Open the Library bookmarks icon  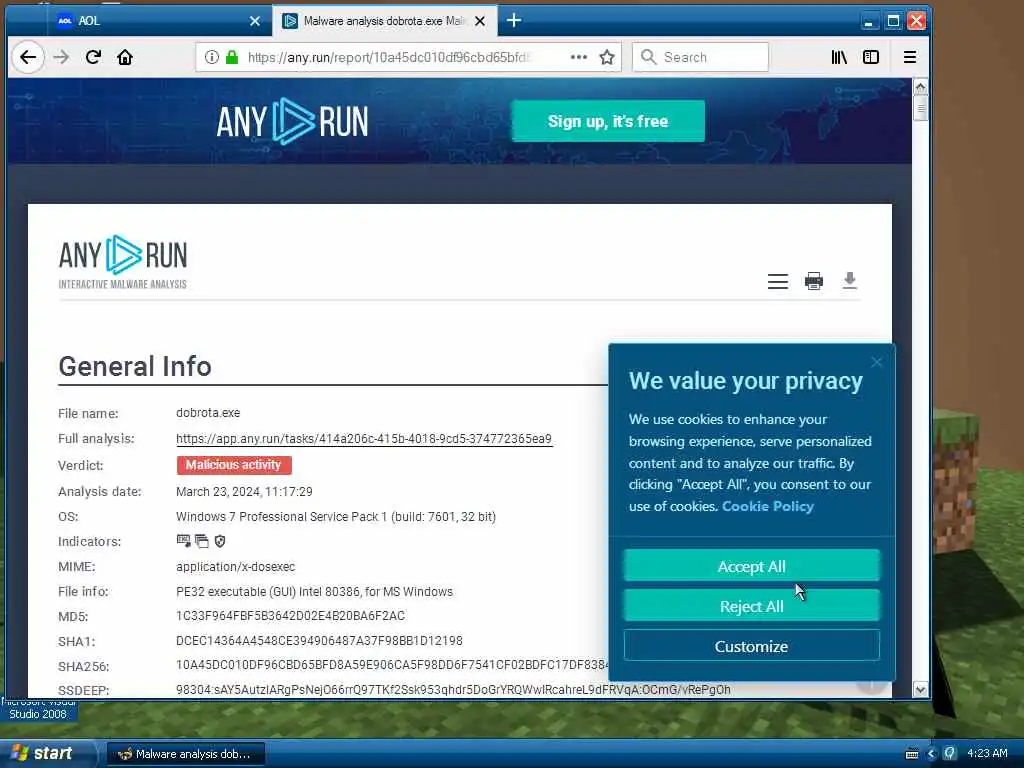coord(839,57)
